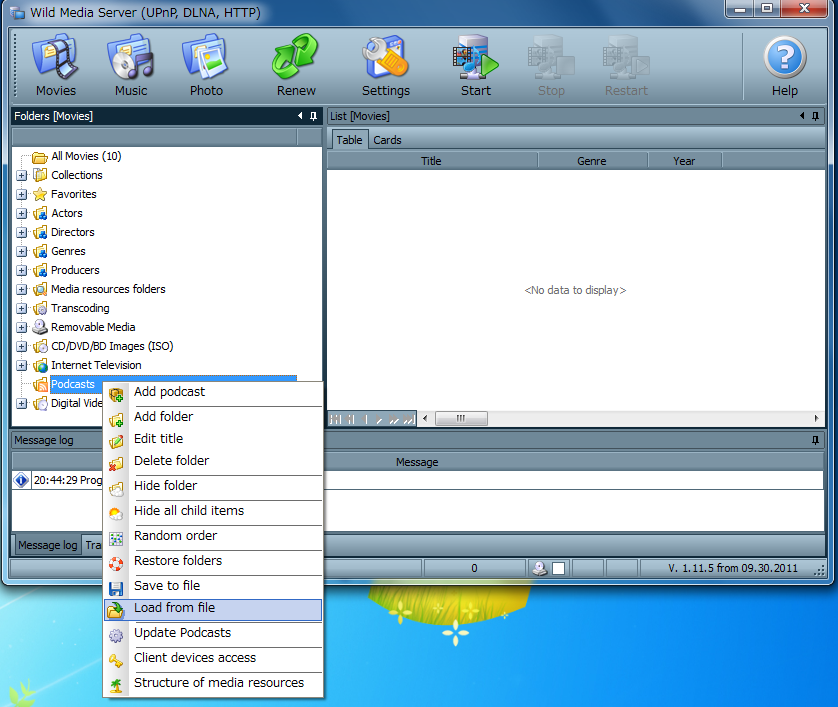Image resolution: width=838 pixels, height=707 pixels.
Task: Collapse the List [Movies] panel arrow
Action: pos(802,116)
